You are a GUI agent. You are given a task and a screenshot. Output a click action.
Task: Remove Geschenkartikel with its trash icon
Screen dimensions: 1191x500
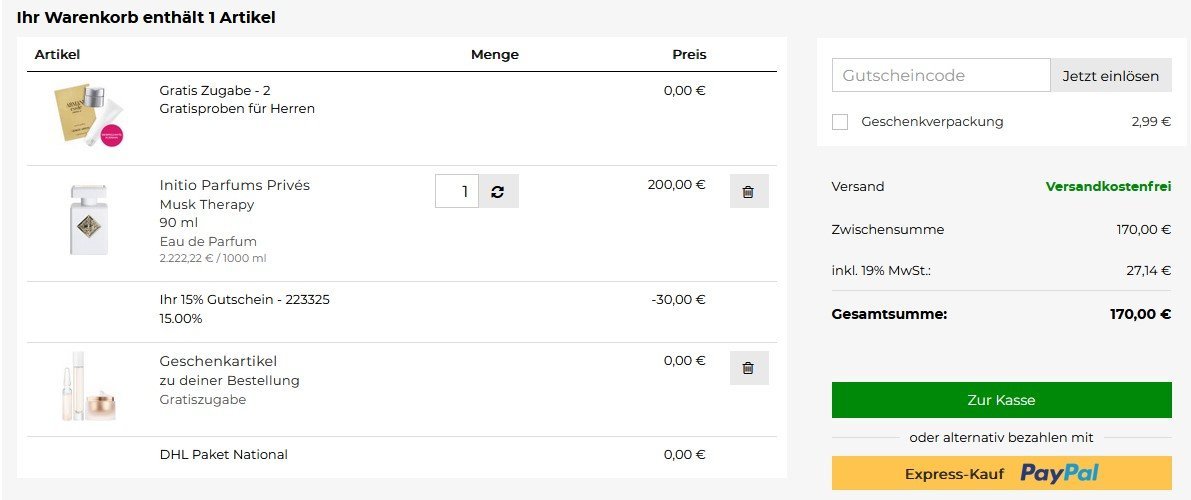click(748, 368)
